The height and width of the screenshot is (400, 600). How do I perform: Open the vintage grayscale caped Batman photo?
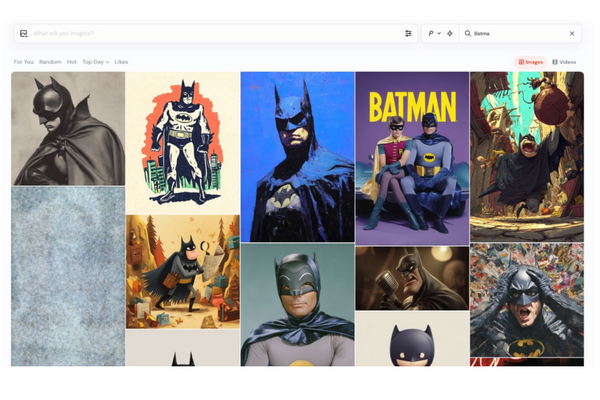(68, 129)
